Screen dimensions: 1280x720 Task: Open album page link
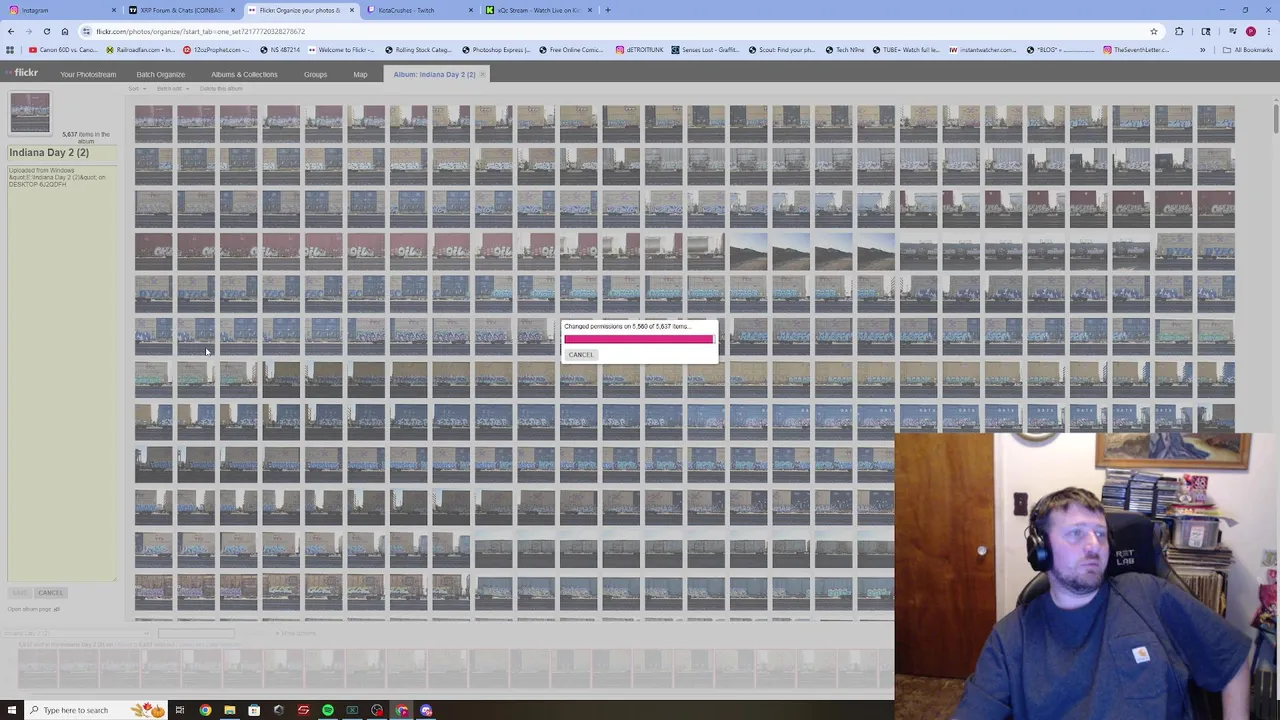[x=34, y=609]
